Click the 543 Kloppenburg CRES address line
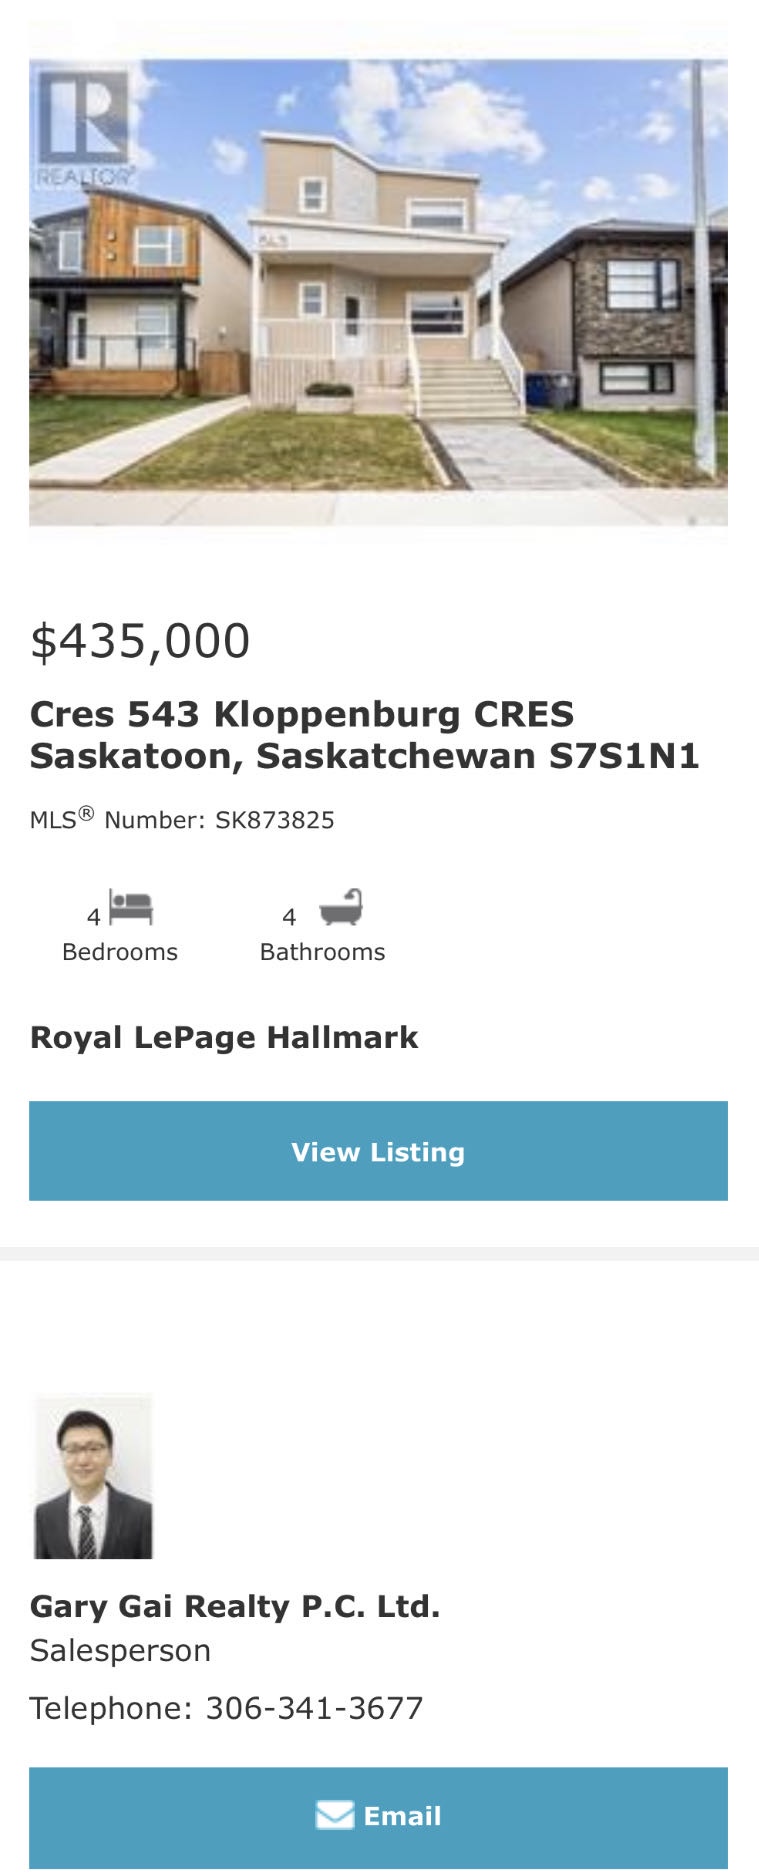Image resolution: width=759 pixels, height=1873 pixels. point(302,714)
